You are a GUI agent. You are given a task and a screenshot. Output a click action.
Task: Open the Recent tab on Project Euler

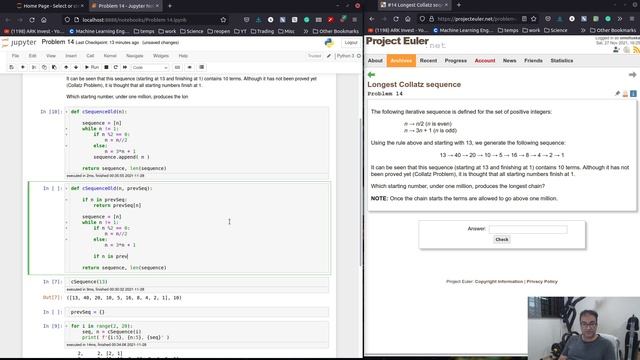coord(428,60)
